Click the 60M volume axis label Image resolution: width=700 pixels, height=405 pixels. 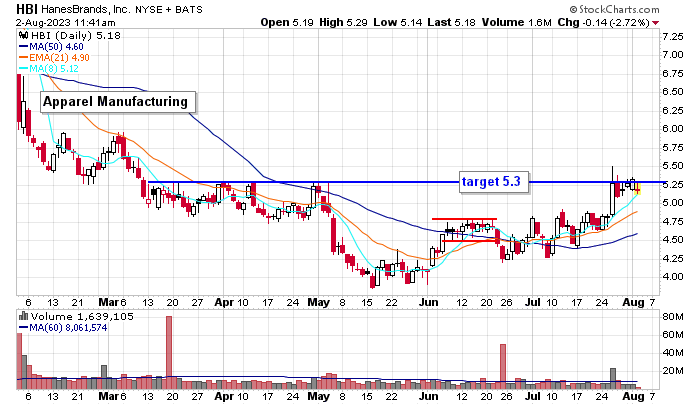(673, 335)
